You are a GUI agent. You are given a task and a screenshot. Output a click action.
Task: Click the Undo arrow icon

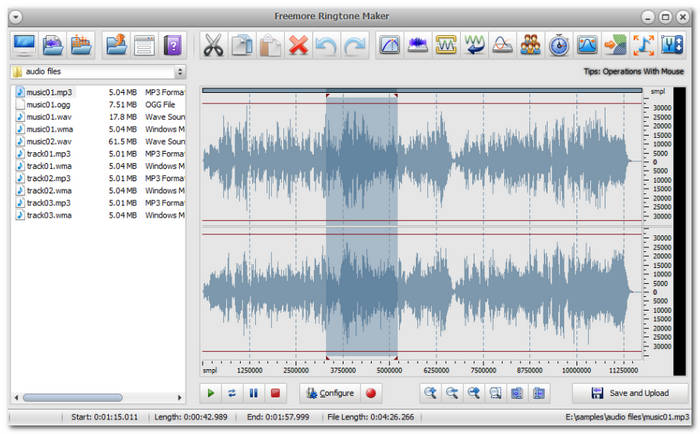pyautogui.click(x=326, y=45)
